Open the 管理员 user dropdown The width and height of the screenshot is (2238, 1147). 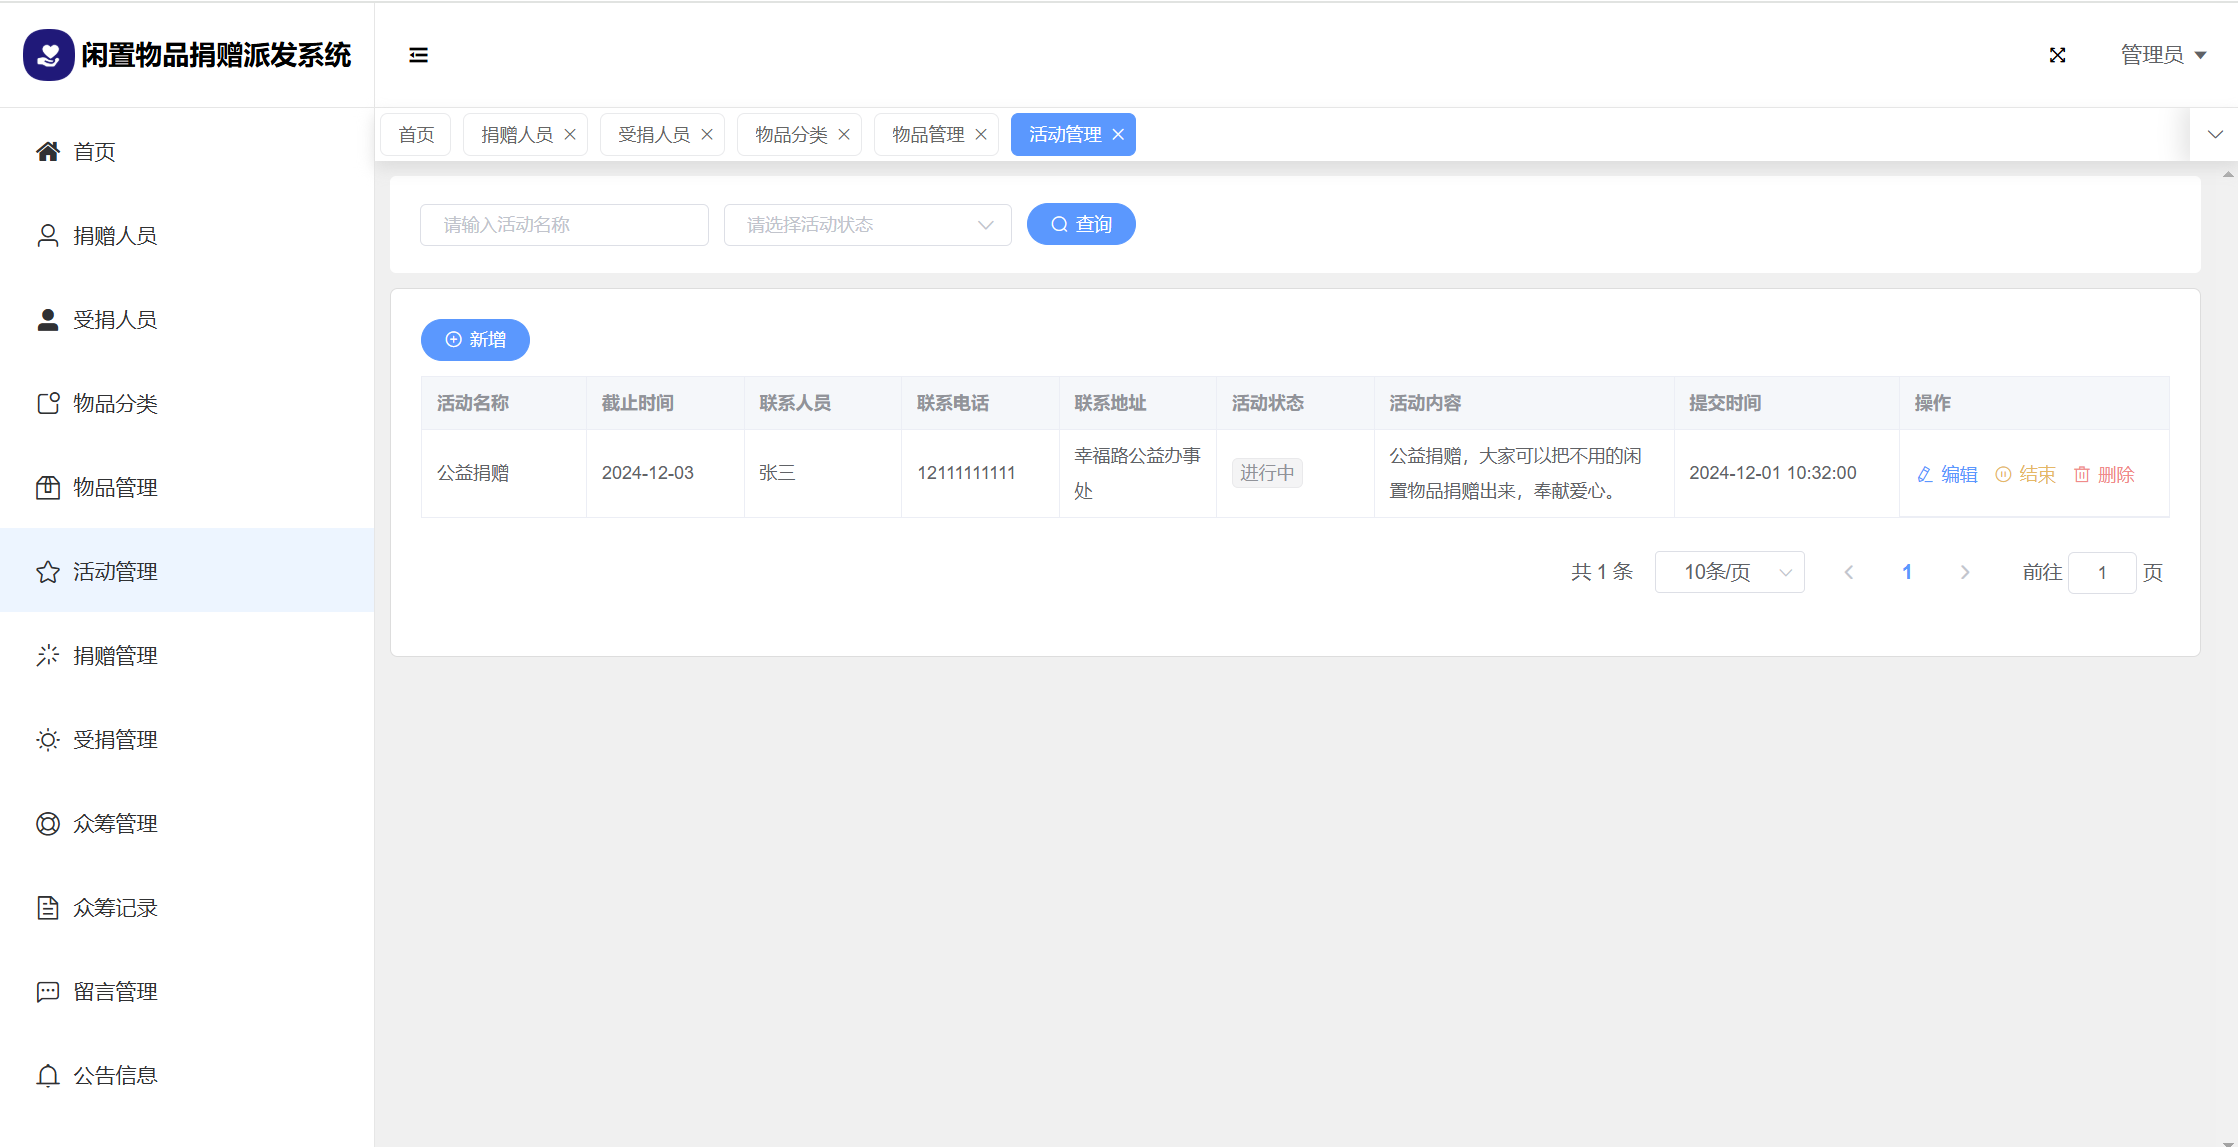2163,55
